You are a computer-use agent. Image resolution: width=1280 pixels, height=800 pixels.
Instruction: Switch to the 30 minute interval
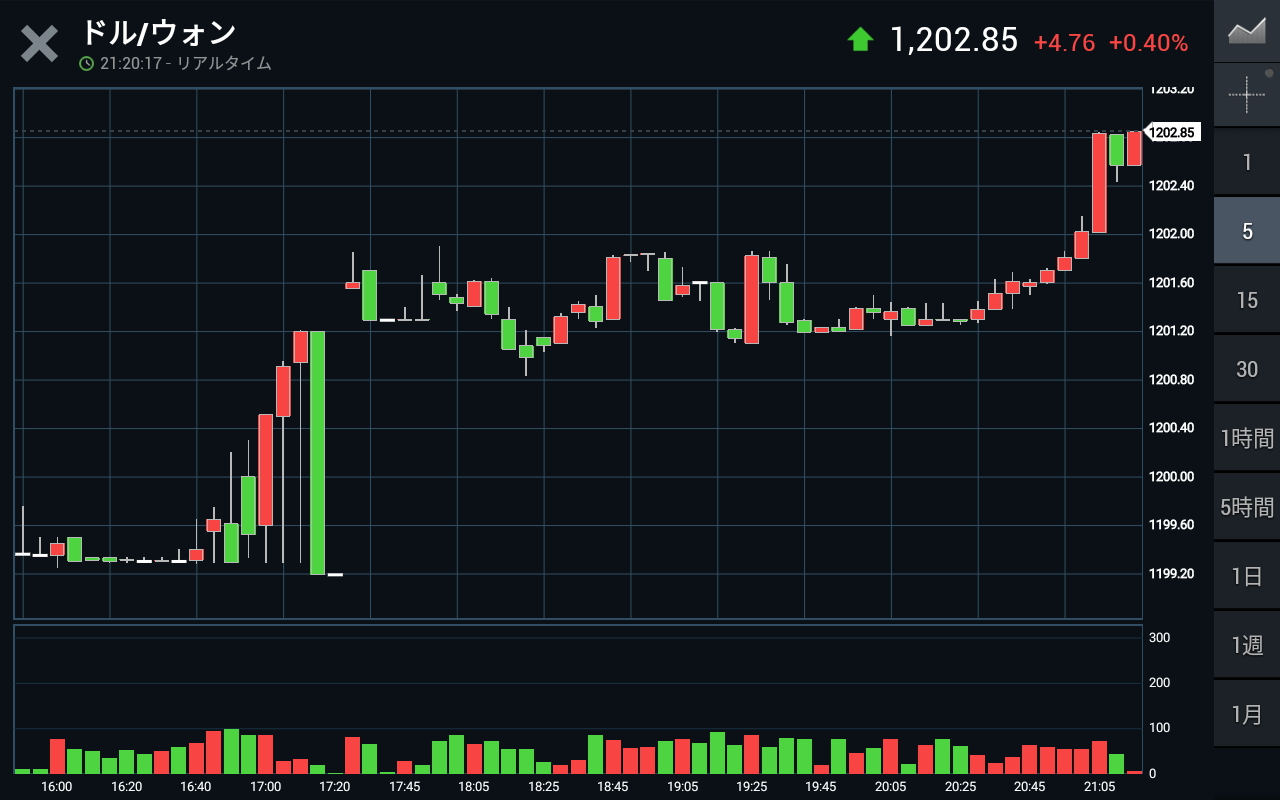point(1246,369)
